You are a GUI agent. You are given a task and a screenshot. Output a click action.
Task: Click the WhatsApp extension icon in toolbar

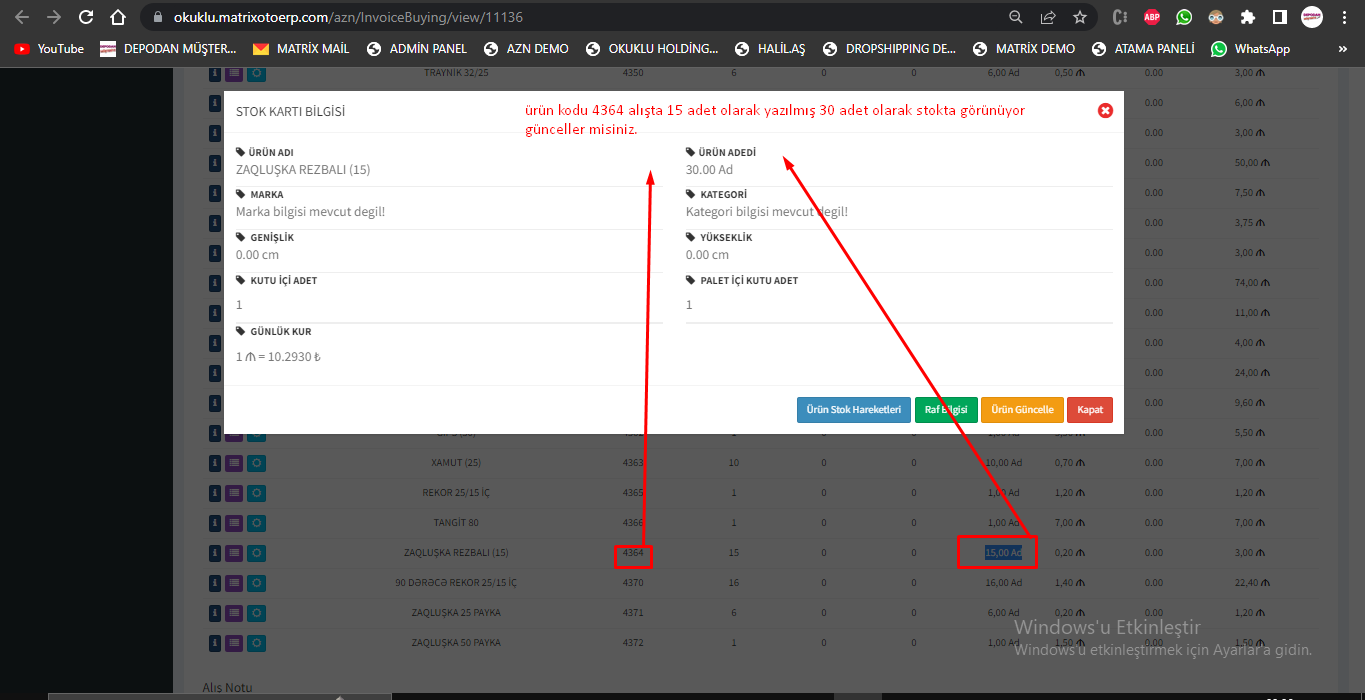1184,17
